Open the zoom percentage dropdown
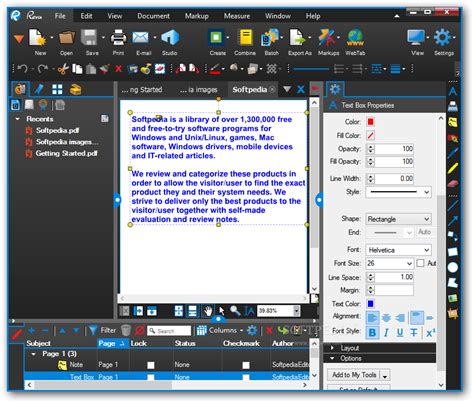Screen dimensions: 474x403 [x=297, y=311]
